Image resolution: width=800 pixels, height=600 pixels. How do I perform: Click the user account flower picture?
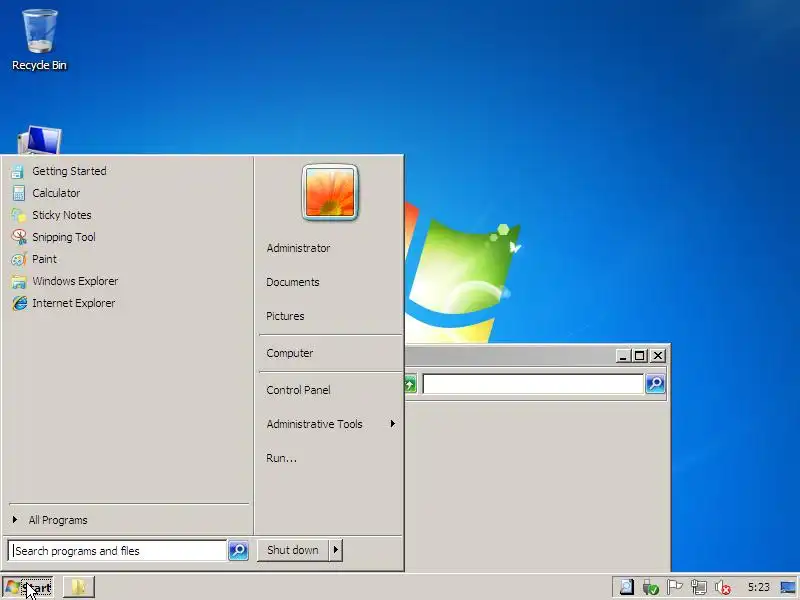coord(330,192)
